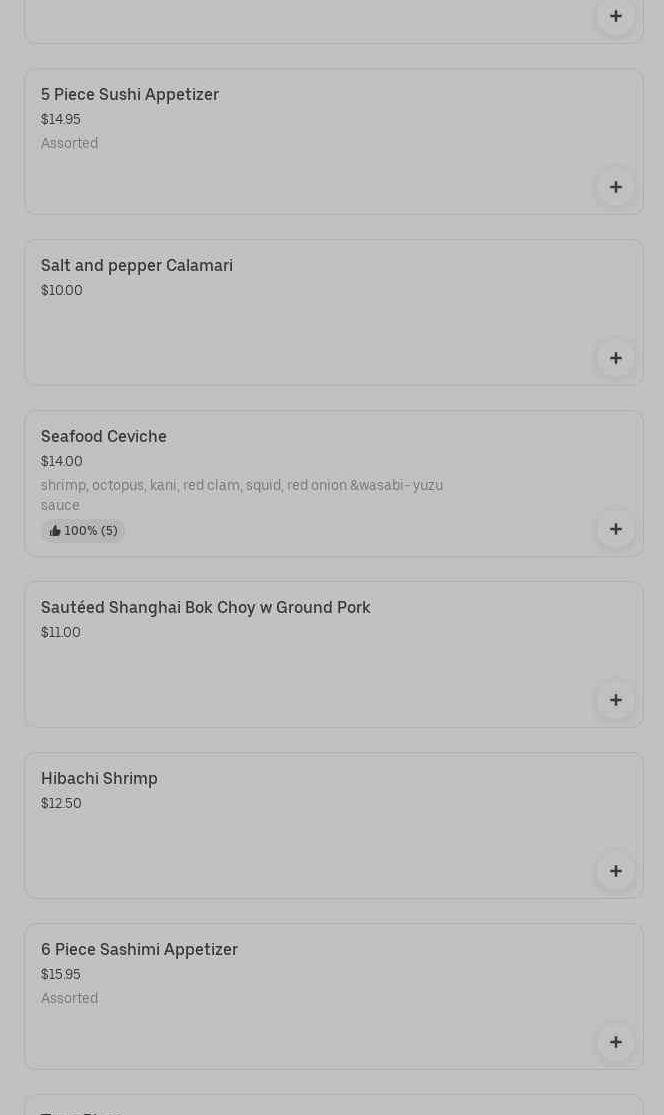The image size is (664, 1115).
Task: Open 6 Piece Sashimi Appetizer title
Action: coord(139,950)
